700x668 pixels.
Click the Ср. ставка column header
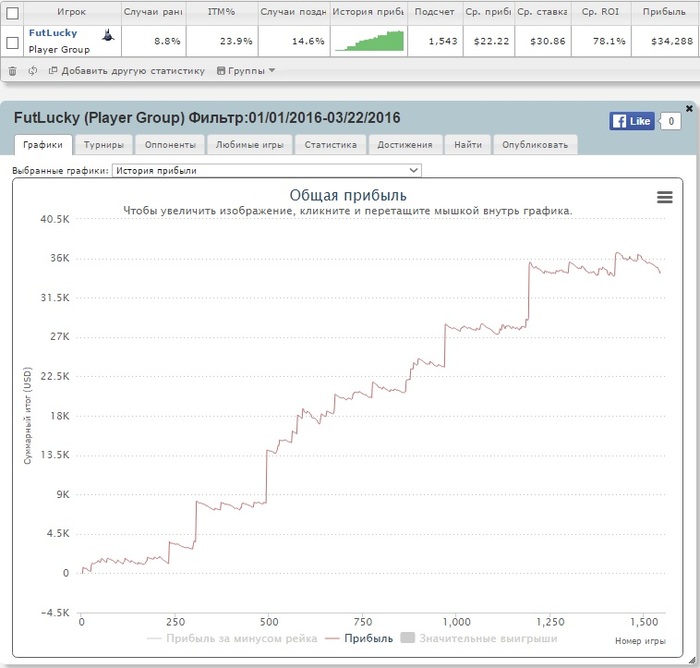pyautogui.click(x=542, y=12)
